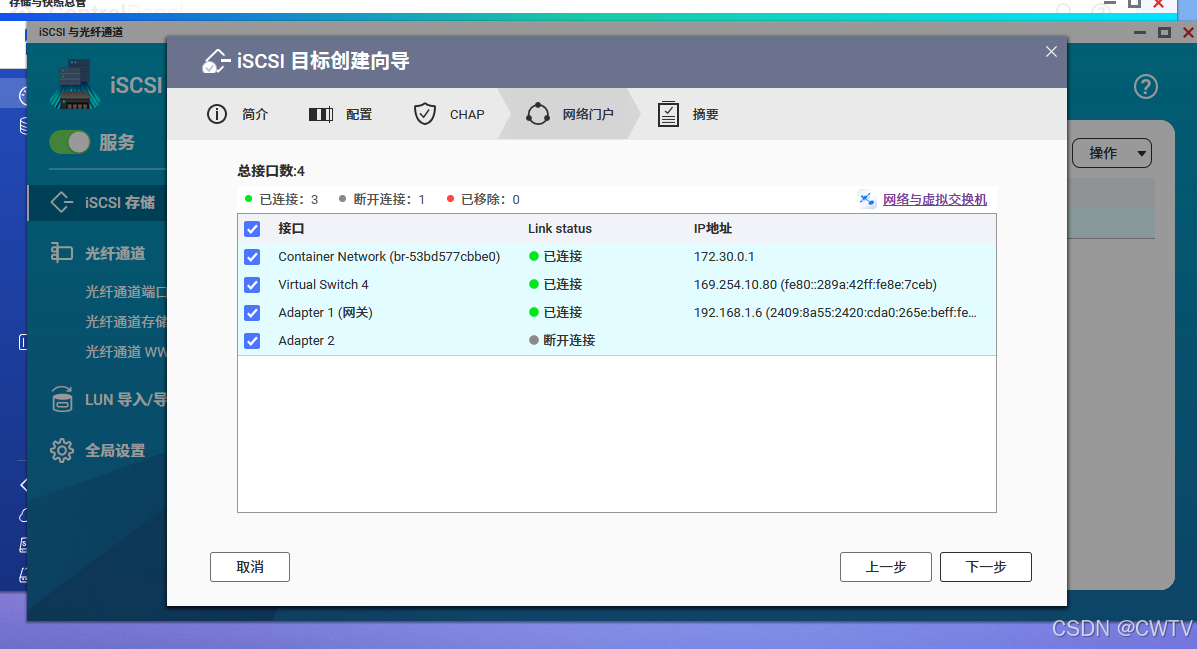Click the 配置 step icon
This screenshot has width=1197, height=649.
point(321,115)
